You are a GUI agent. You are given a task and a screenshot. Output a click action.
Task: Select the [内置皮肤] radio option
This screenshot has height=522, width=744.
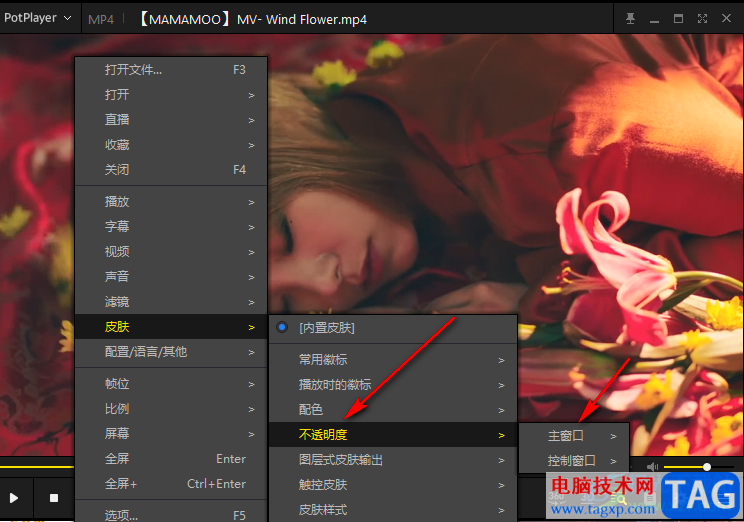pyautogui.click(x=393, y=328)
